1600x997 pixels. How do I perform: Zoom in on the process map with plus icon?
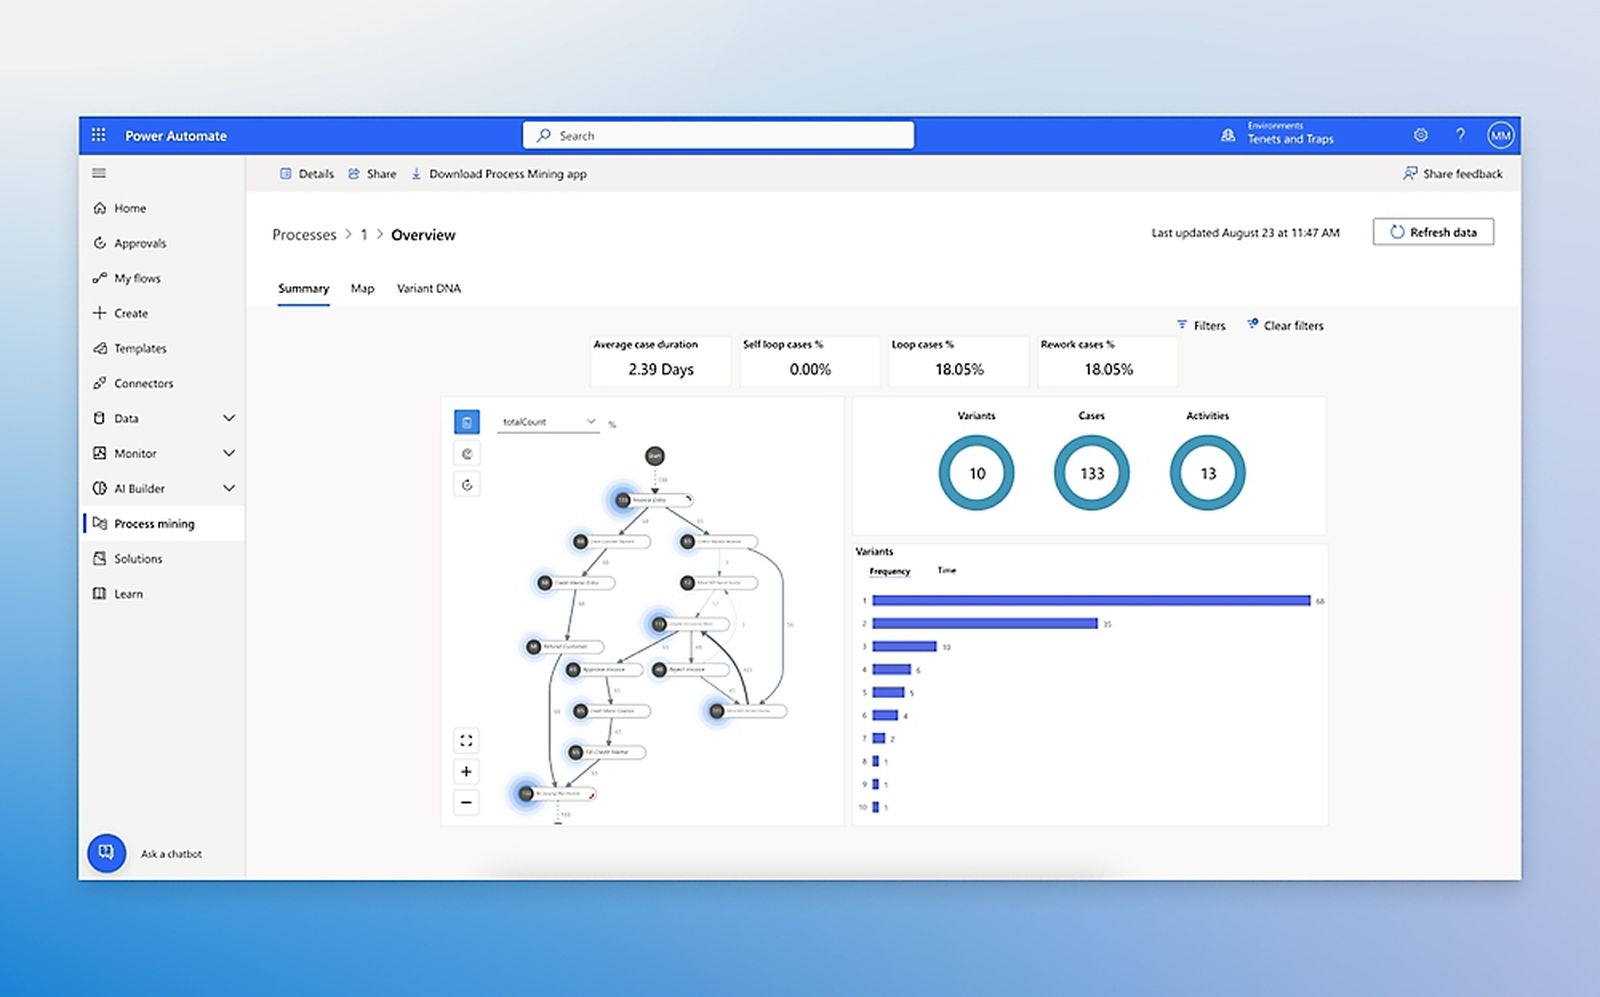[466, 771]
